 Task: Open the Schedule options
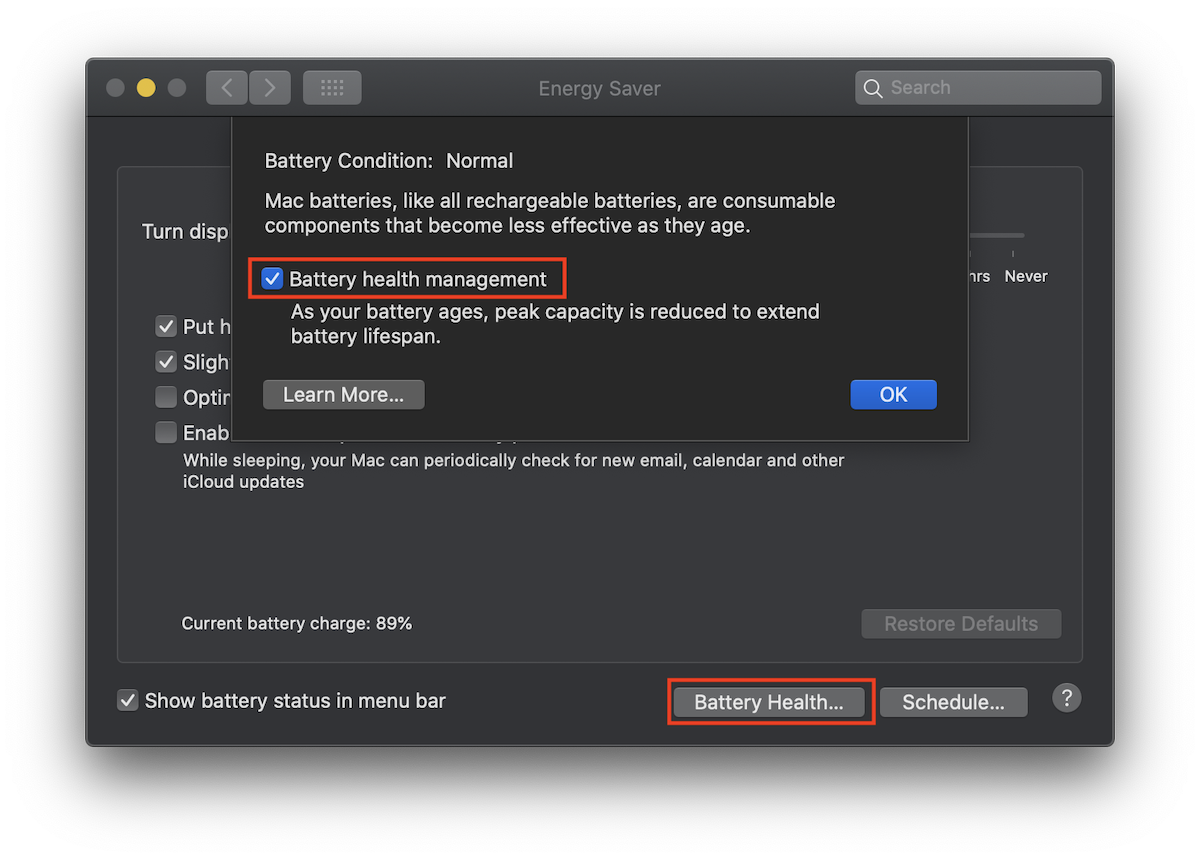[x=953, y=701]
